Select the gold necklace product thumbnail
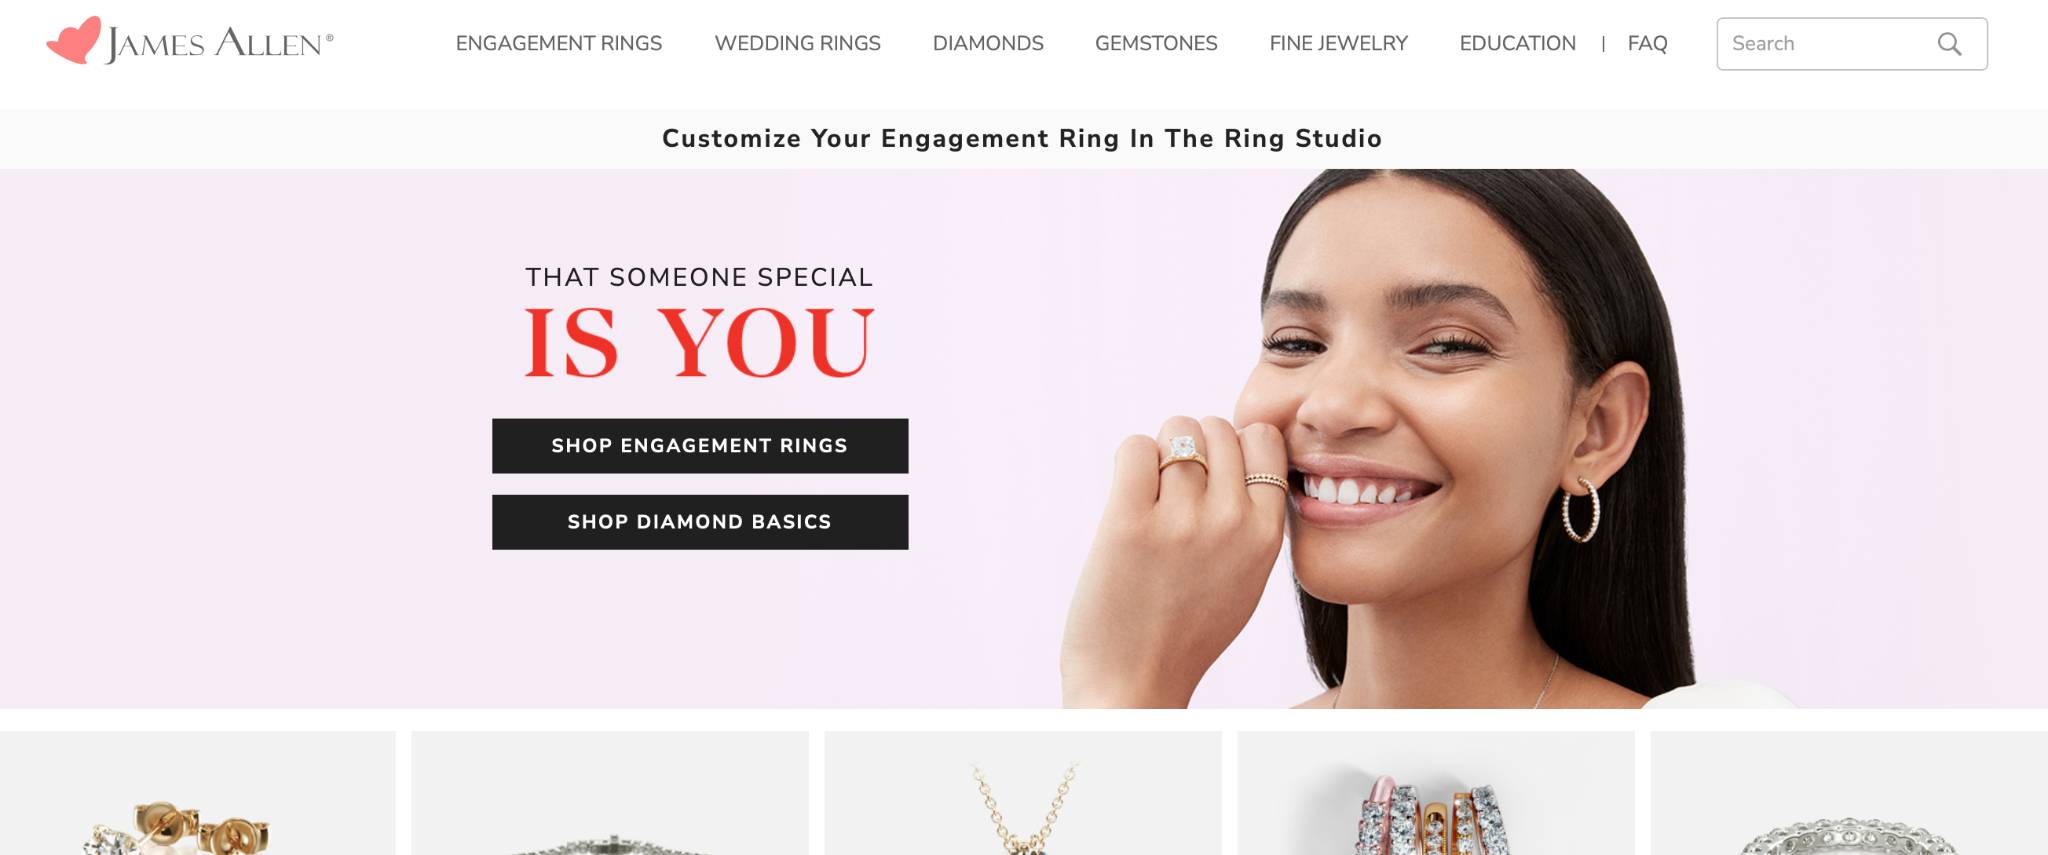 pos(1023,793)
